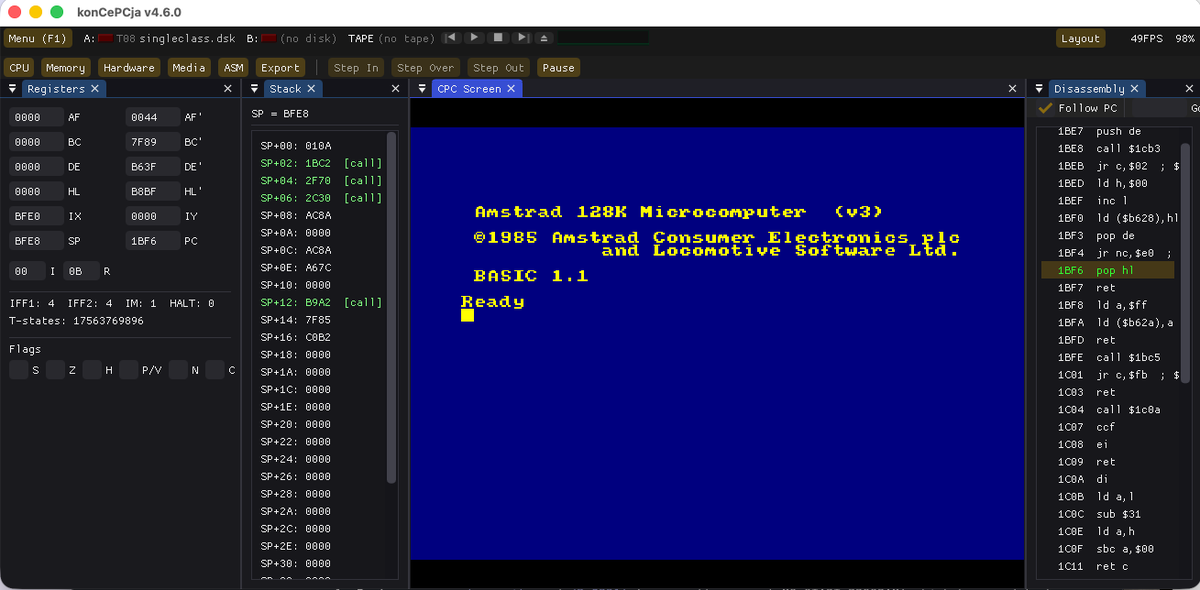Play the tape

474,38
